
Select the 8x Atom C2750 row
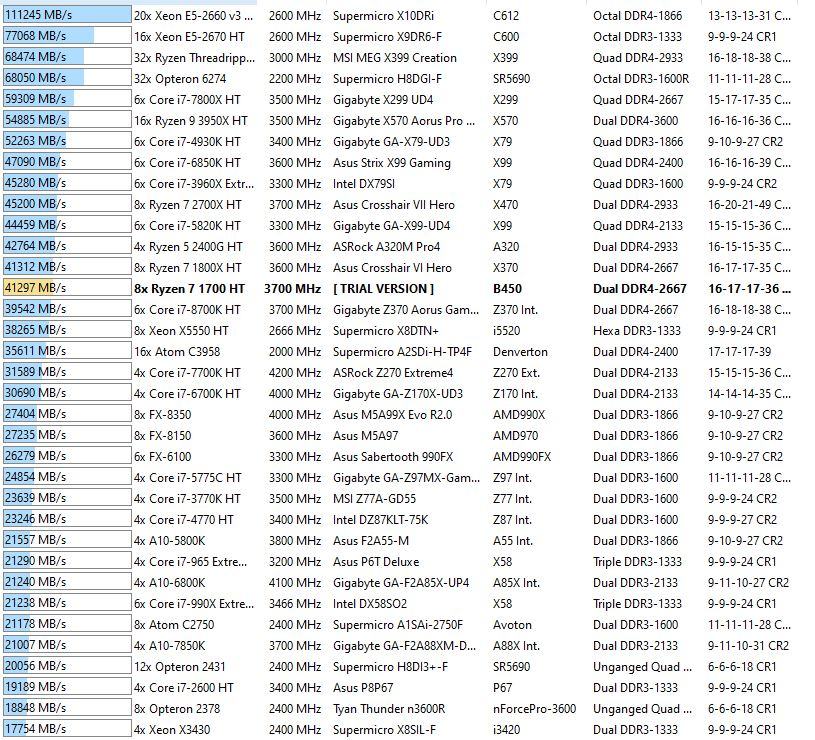397,625
